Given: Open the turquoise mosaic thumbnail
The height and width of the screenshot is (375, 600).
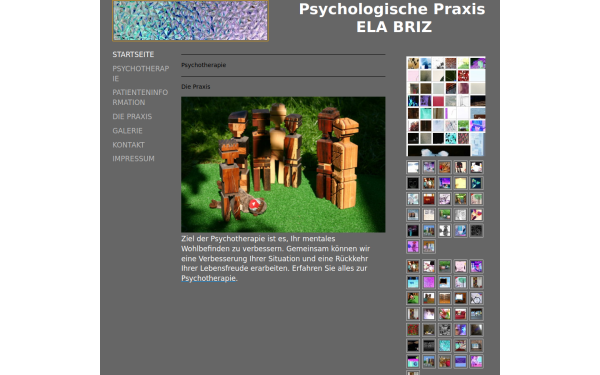Looking at the screenshot, I should [x=445, y=346].
